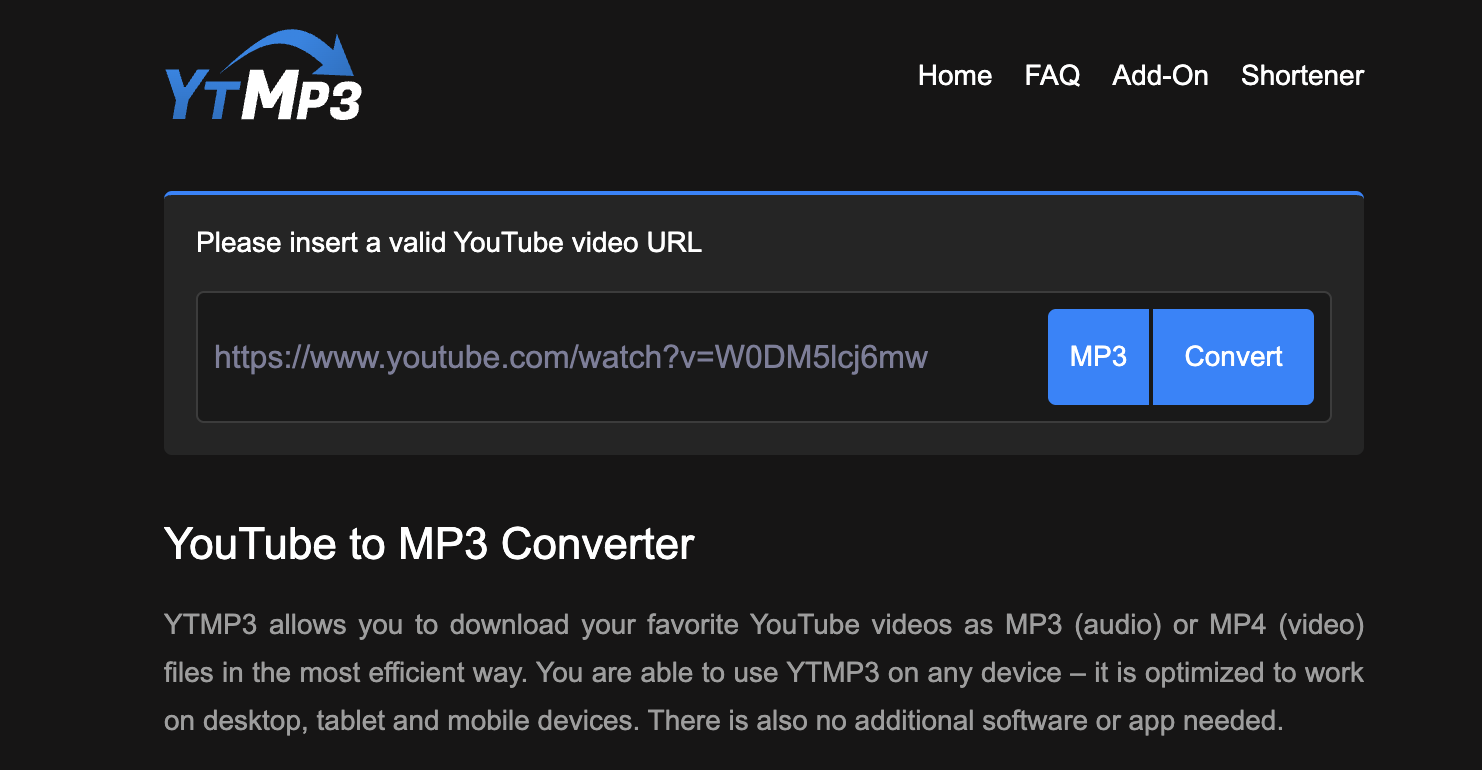The image size is (1482, 770).
Task: Click the 'Please insert a valid YouTube video URL' label
Action: pos(449,242)
